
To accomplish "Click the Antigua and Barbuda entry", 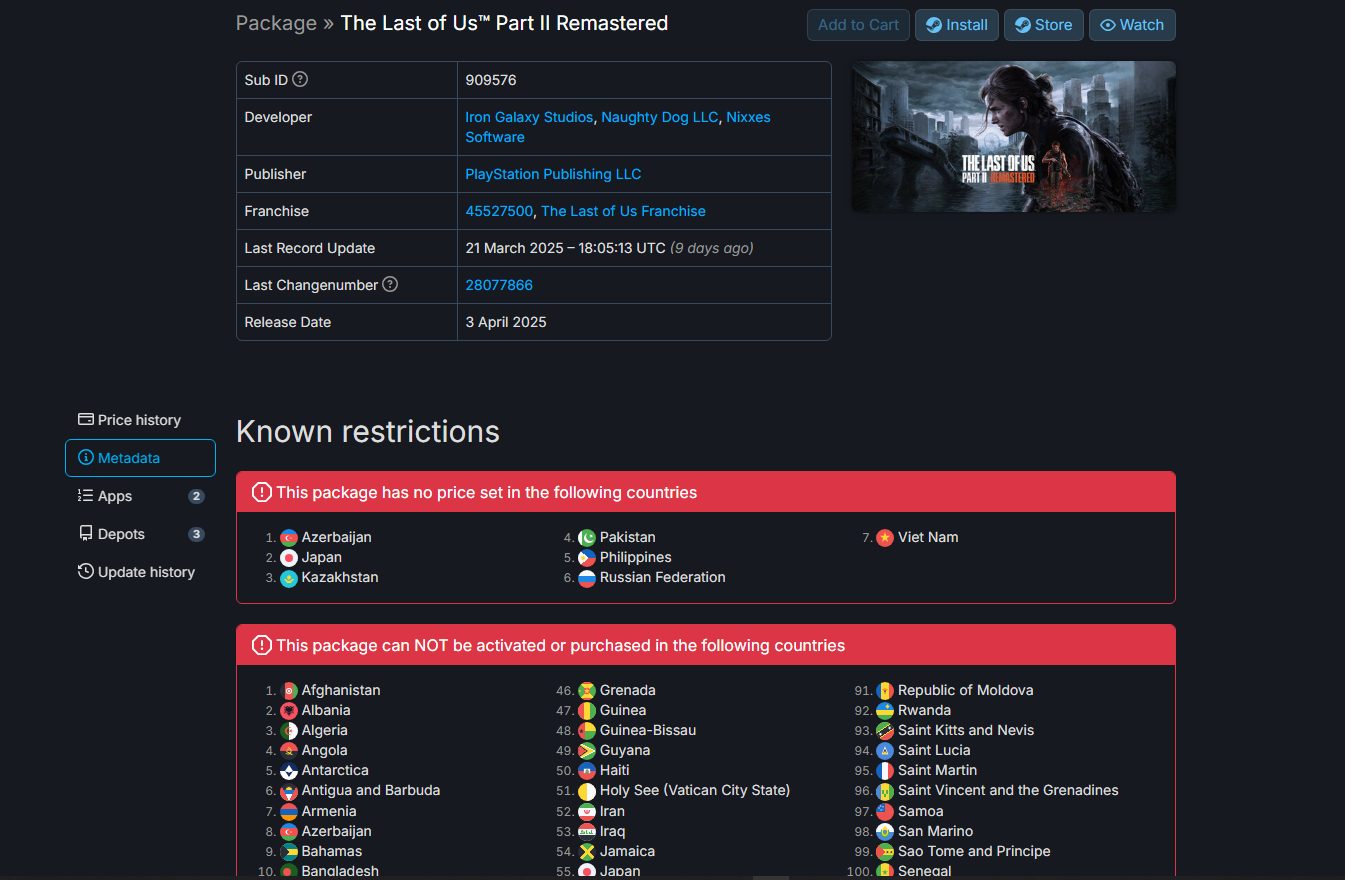I will click(371, 791).
